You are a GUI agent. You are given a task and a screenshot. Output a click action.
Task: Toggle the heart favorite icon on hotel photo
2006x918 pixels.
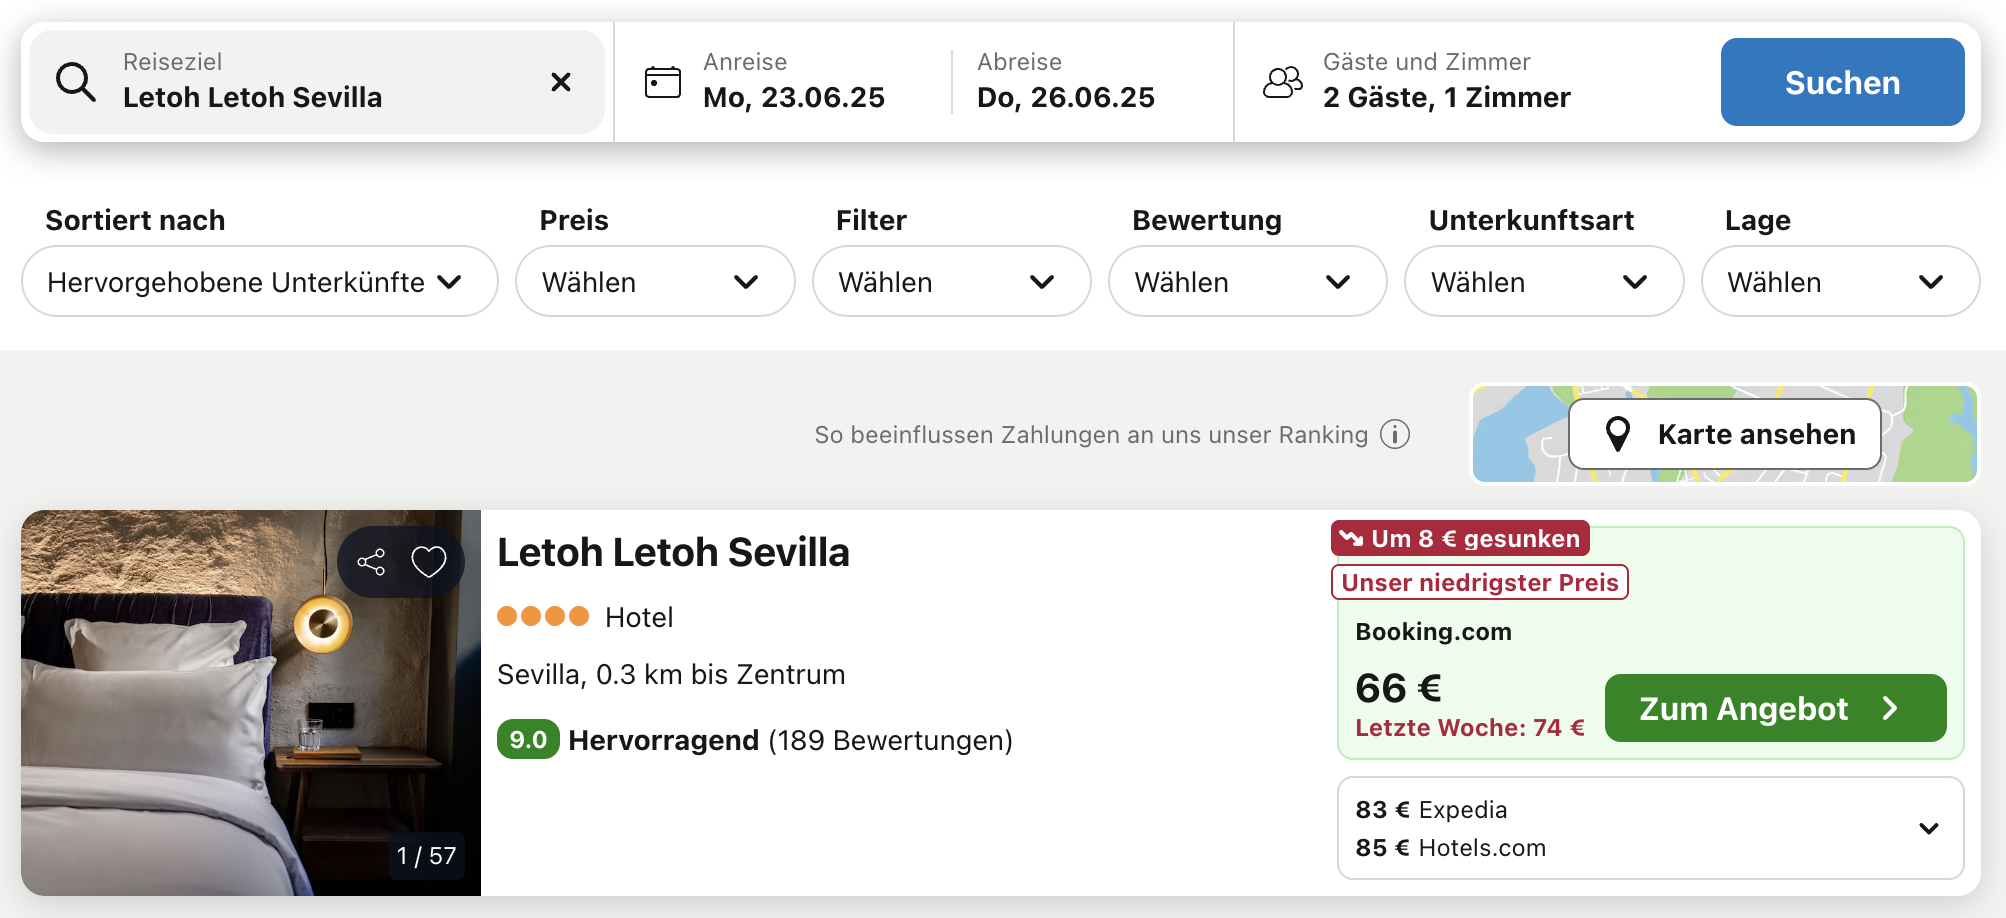click(x=429, y=562)
